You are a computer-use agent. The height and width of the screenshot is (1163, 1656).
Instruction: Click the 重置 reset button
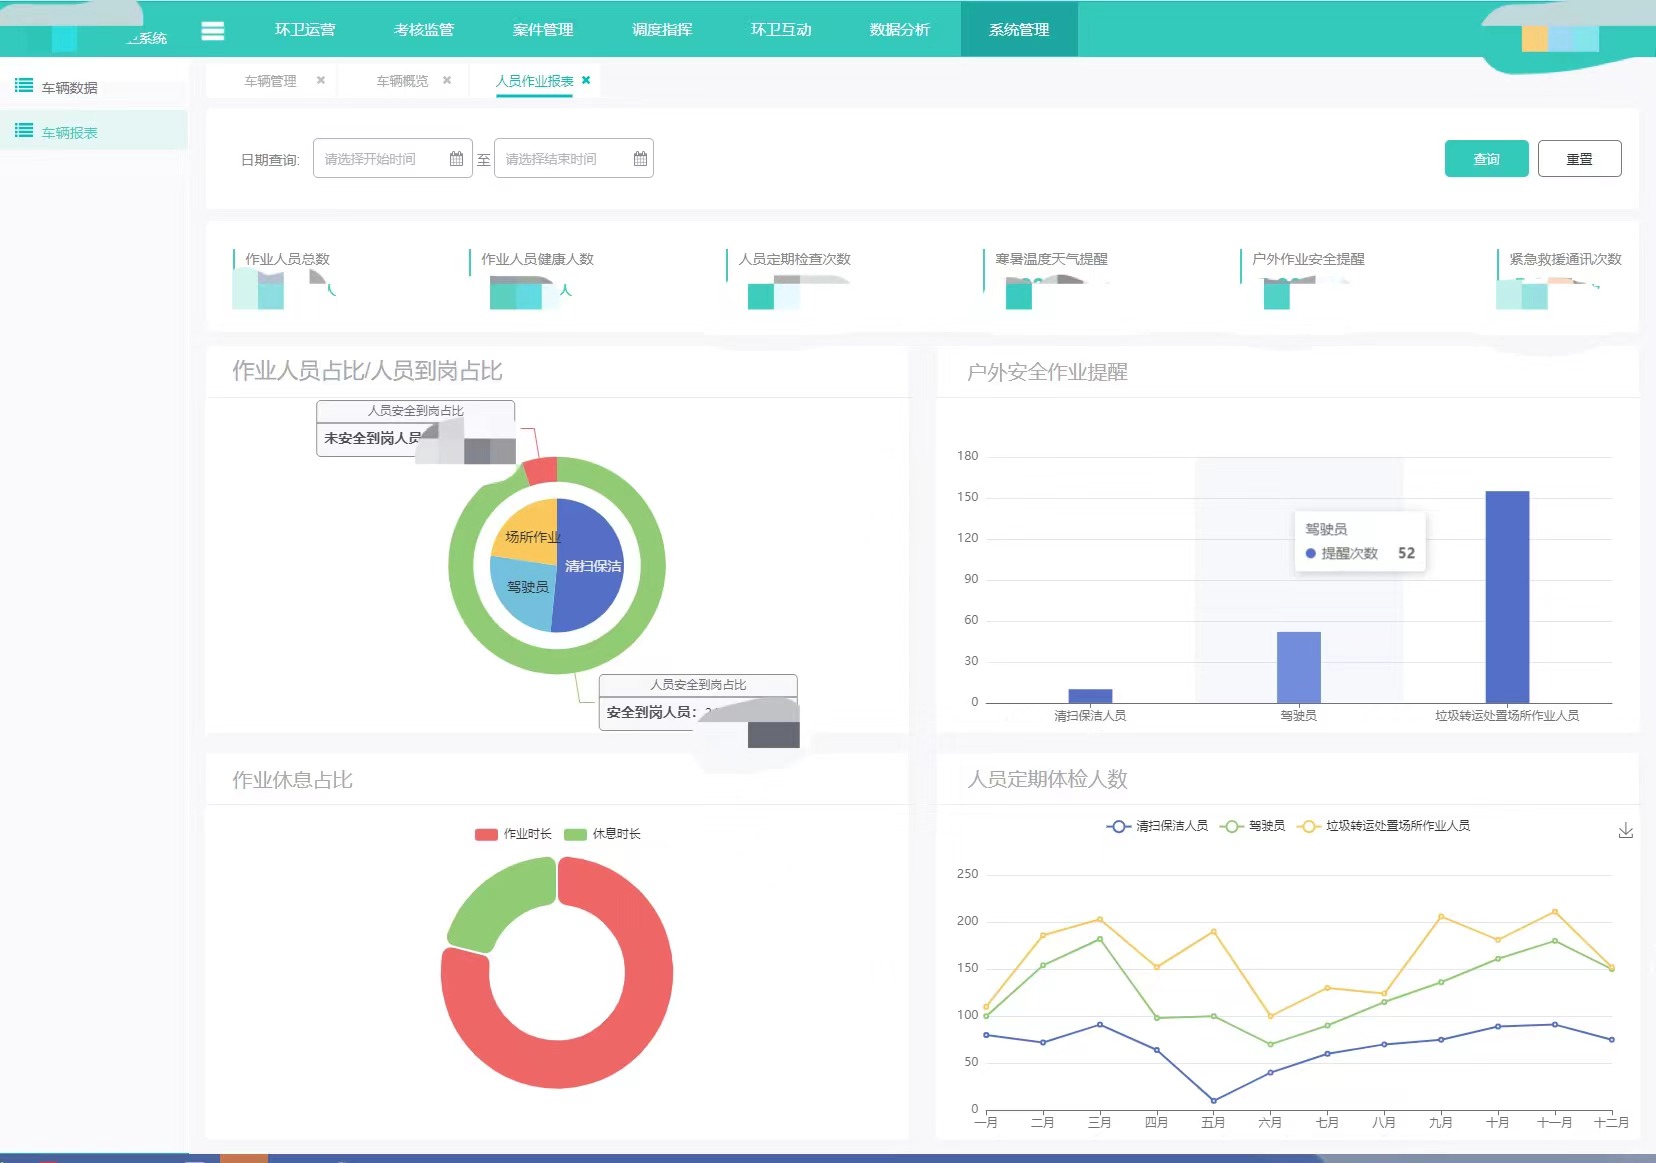pyautogui.click(x=1579, y=159)
